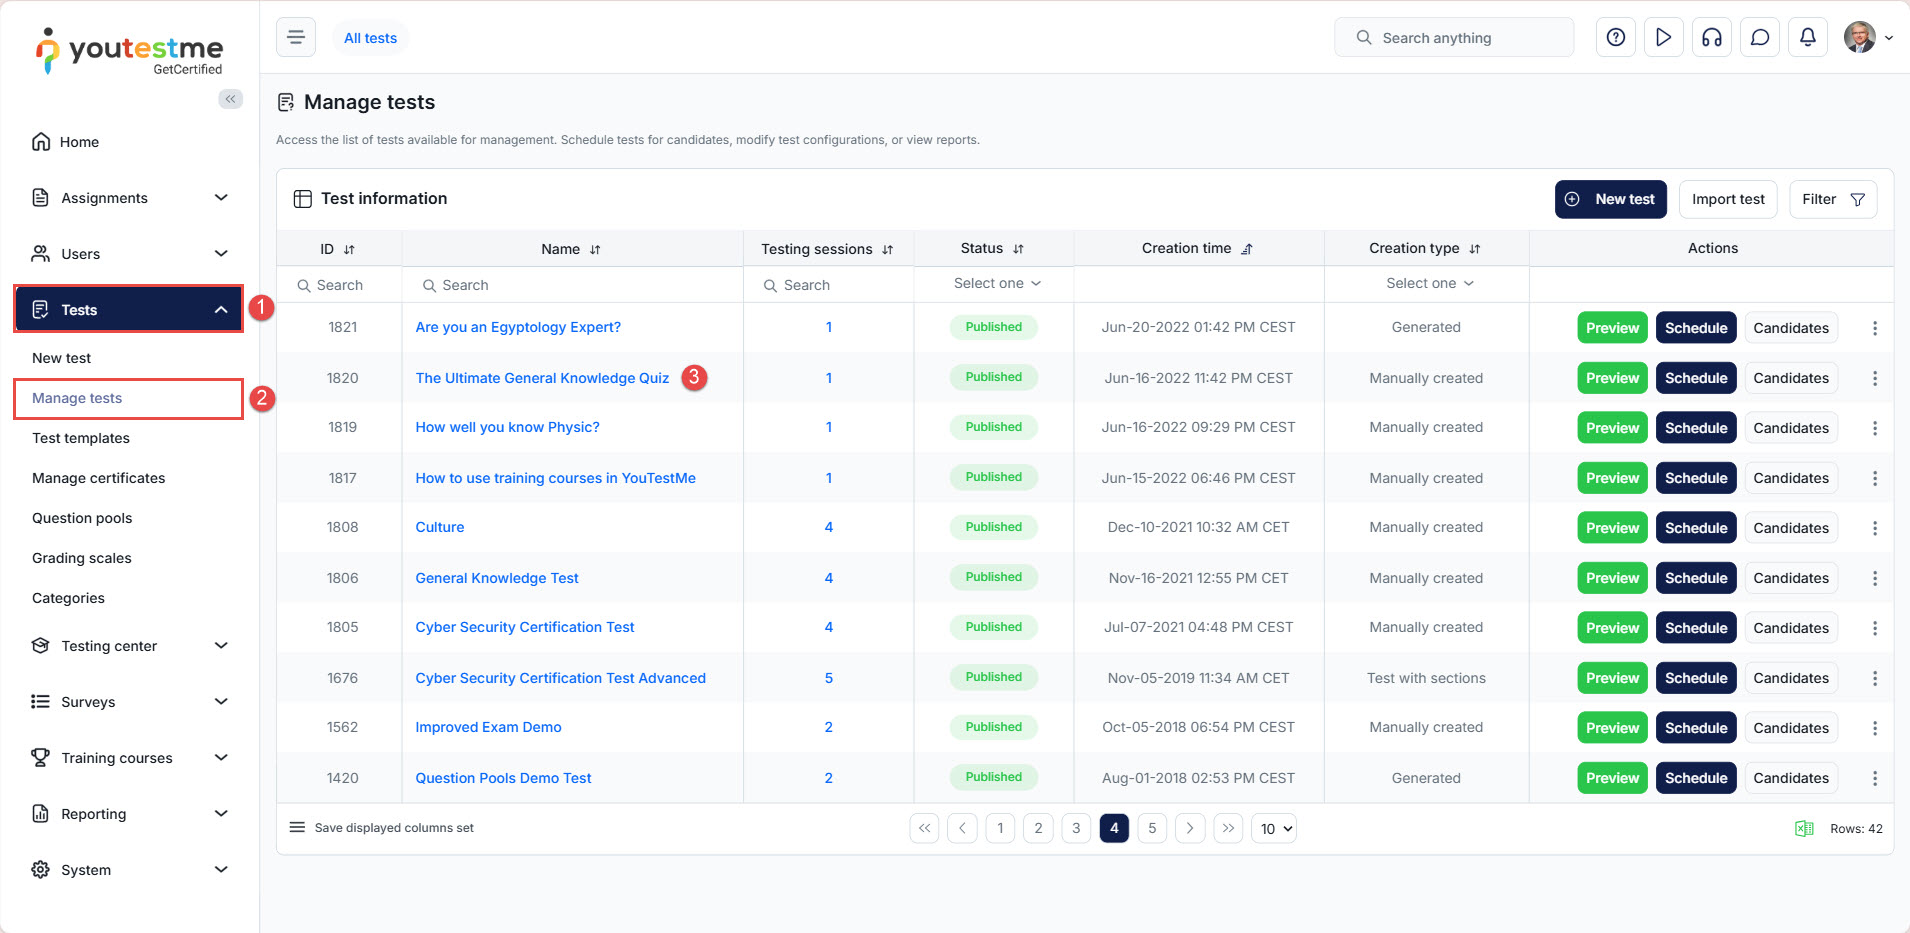This screenshot has width=1910, height=933.
Task: Open the chat bubble icon
Action: tap(1759, 38)
